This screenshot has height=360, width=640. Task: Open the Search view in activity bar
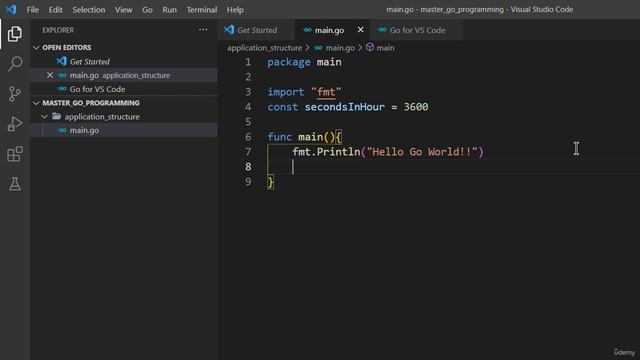click(15, 64)
